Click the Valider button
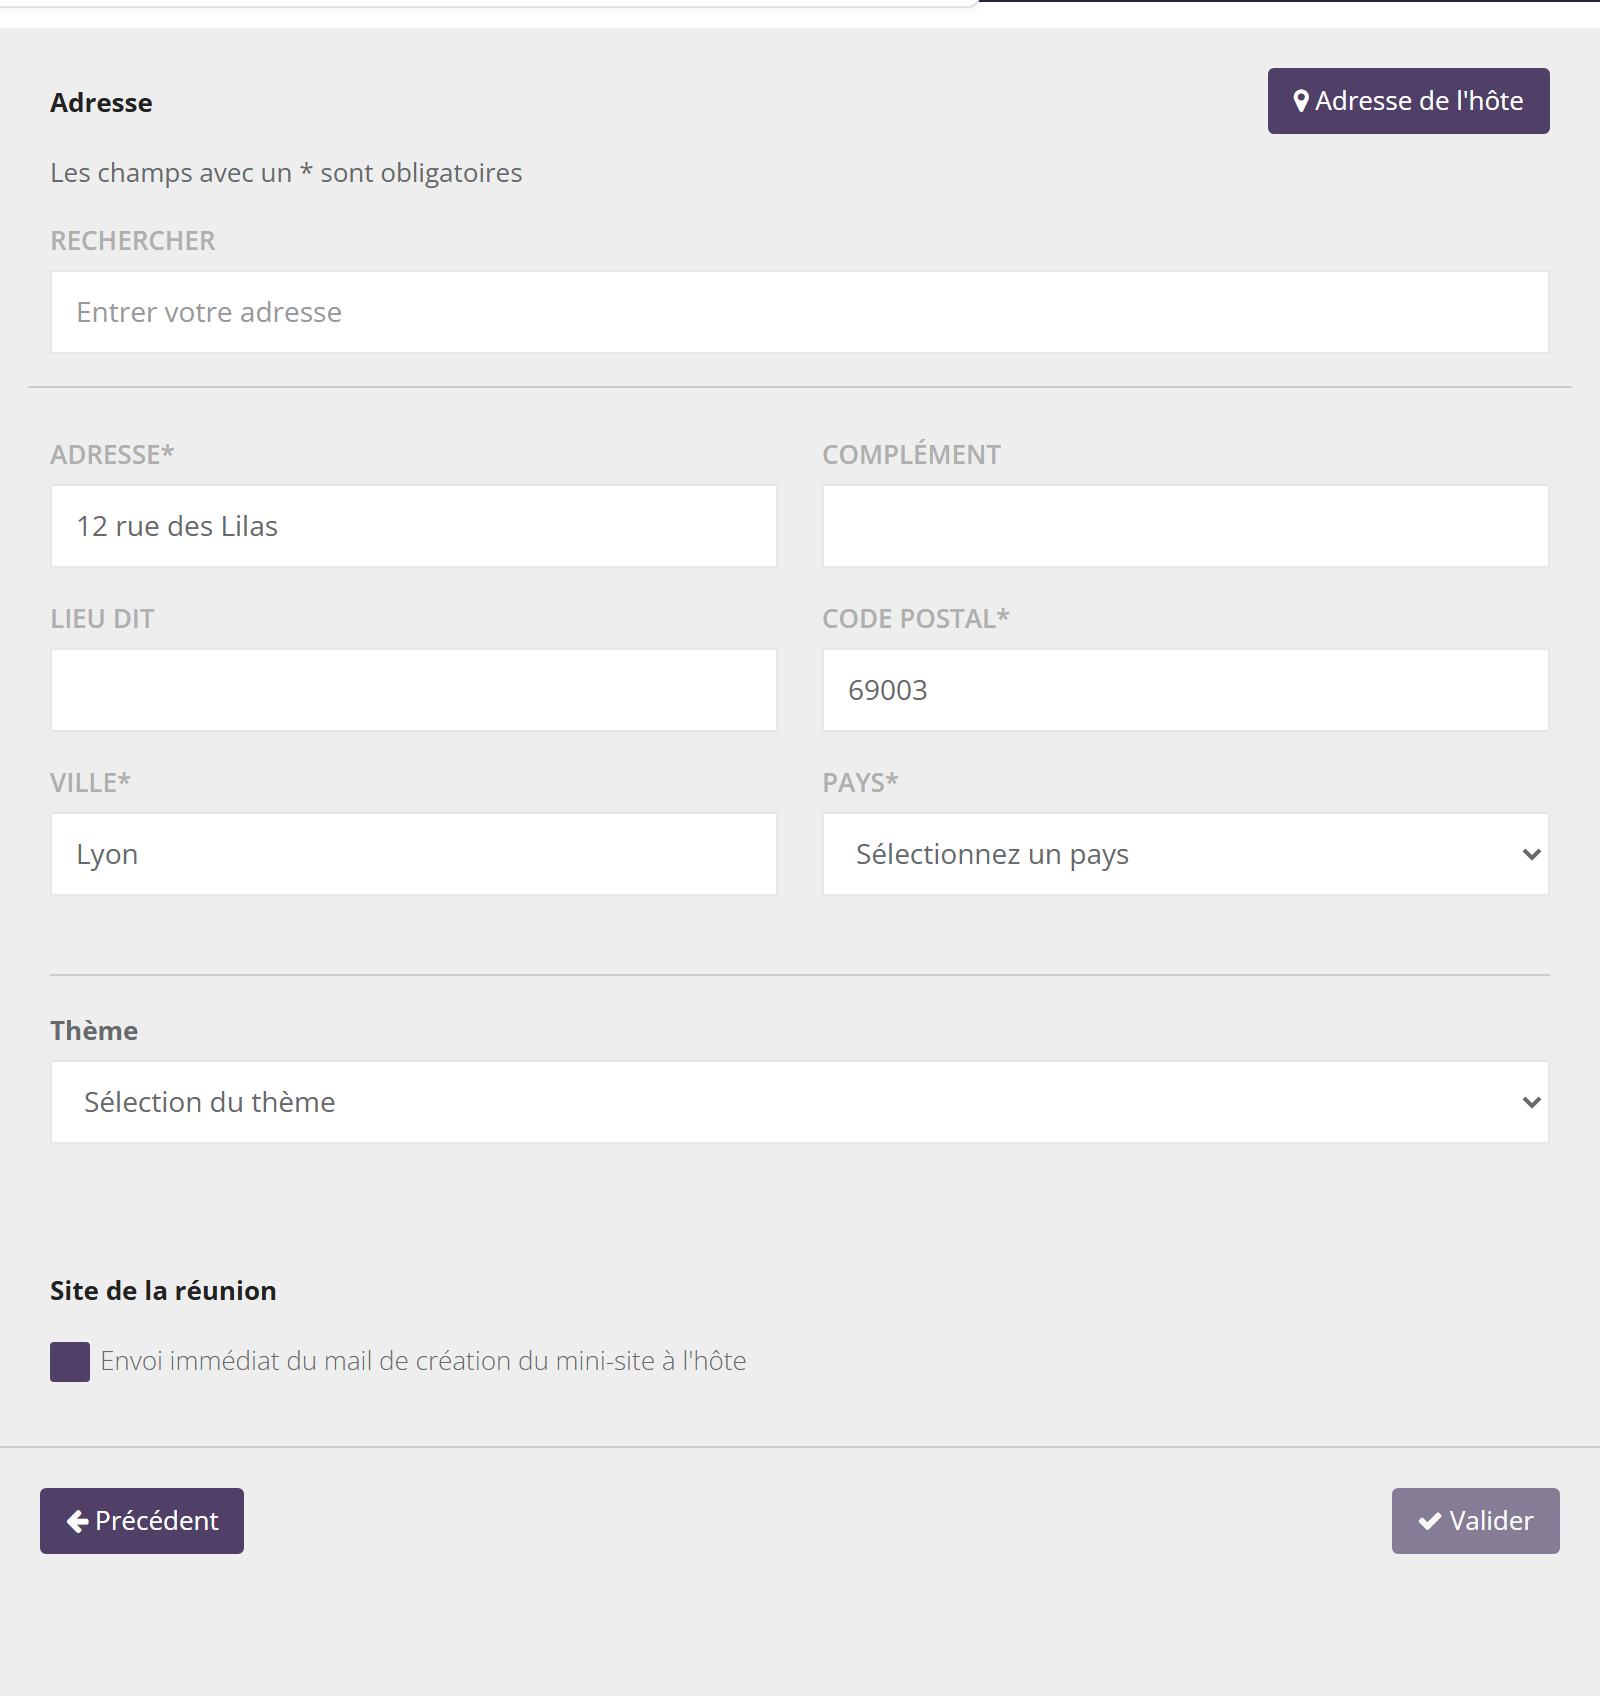Viewport: 1600px width, 1696px height. tap(1475, 1521)
